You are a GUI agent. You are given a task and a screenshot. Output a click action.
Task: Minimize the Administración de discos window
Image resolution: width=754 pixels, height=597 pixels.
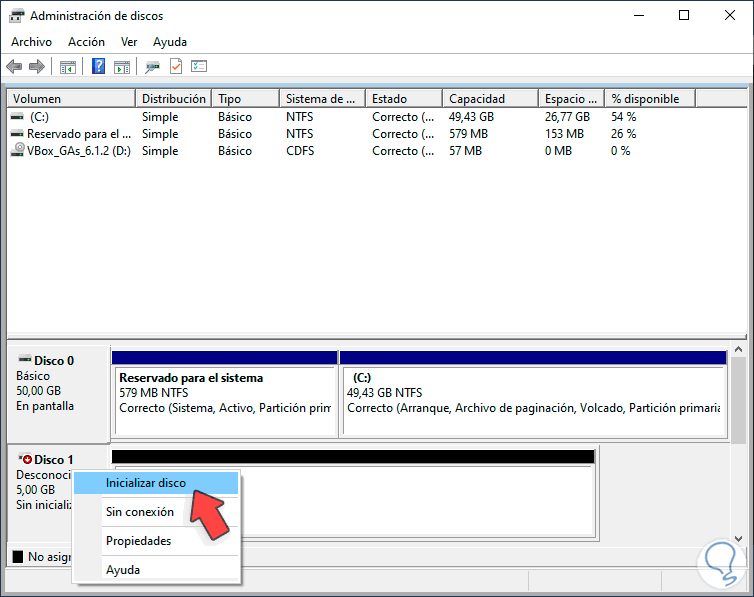pyautogui.click(x=639, y=15)
